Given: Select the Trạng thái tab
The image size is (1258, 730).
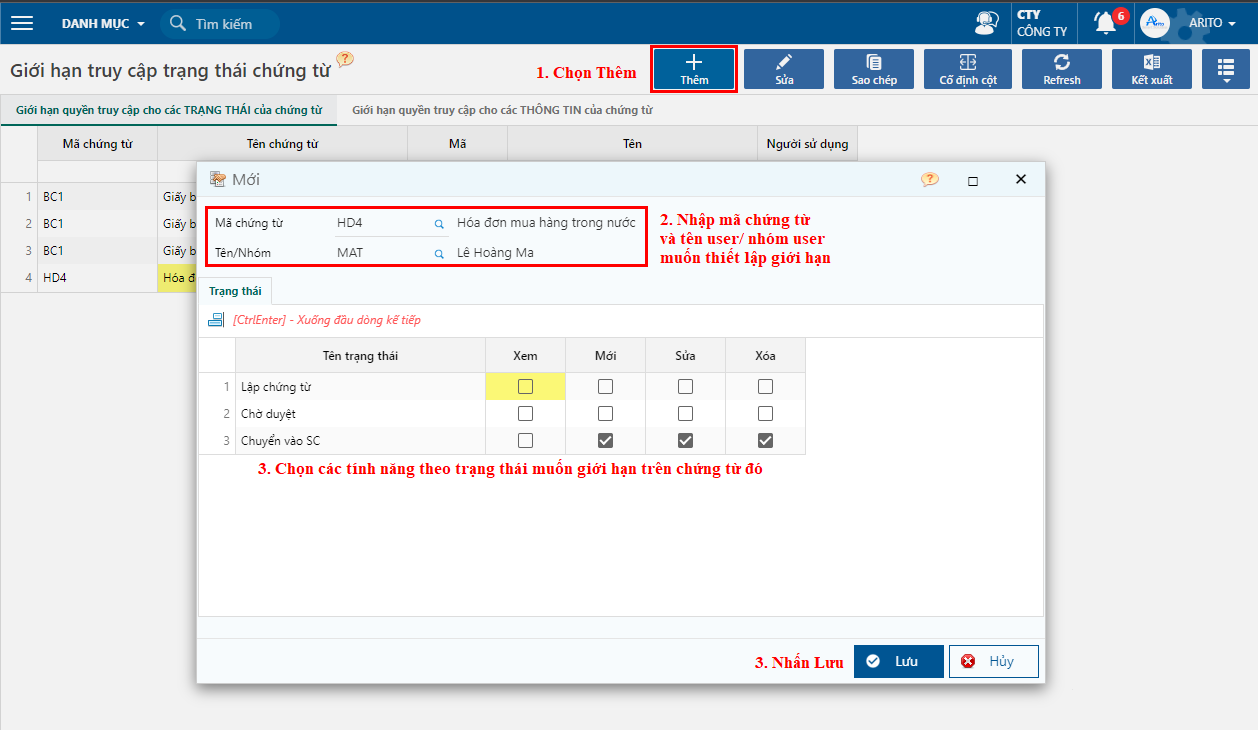Looking at the screenshot, I should tap(235, 291).
